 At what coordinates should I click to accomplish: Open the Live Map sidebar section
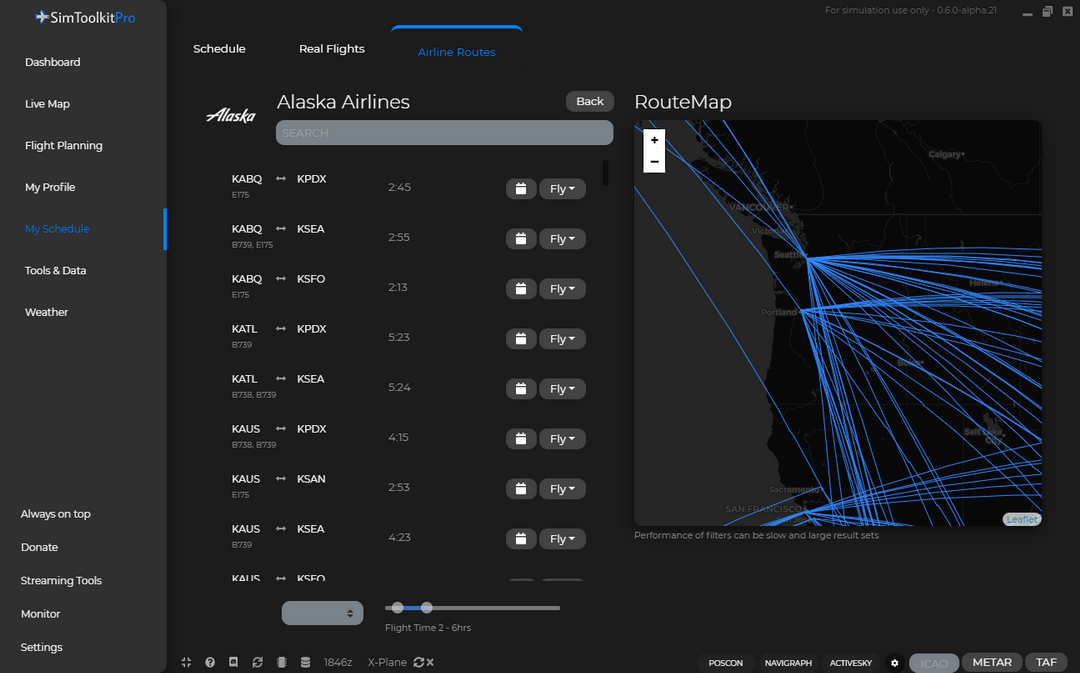(47, 103)
